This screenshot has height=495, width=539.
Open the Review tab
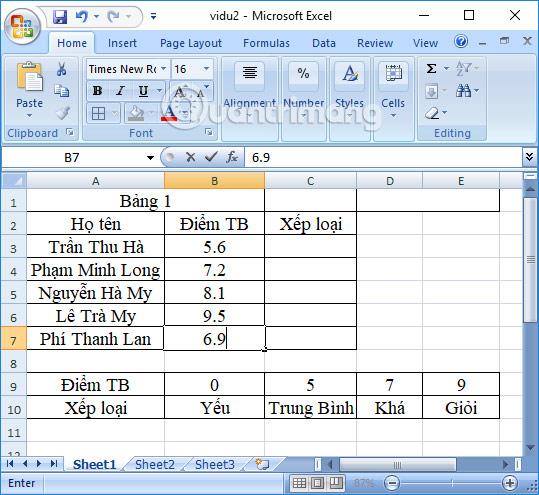pos(375,43)
